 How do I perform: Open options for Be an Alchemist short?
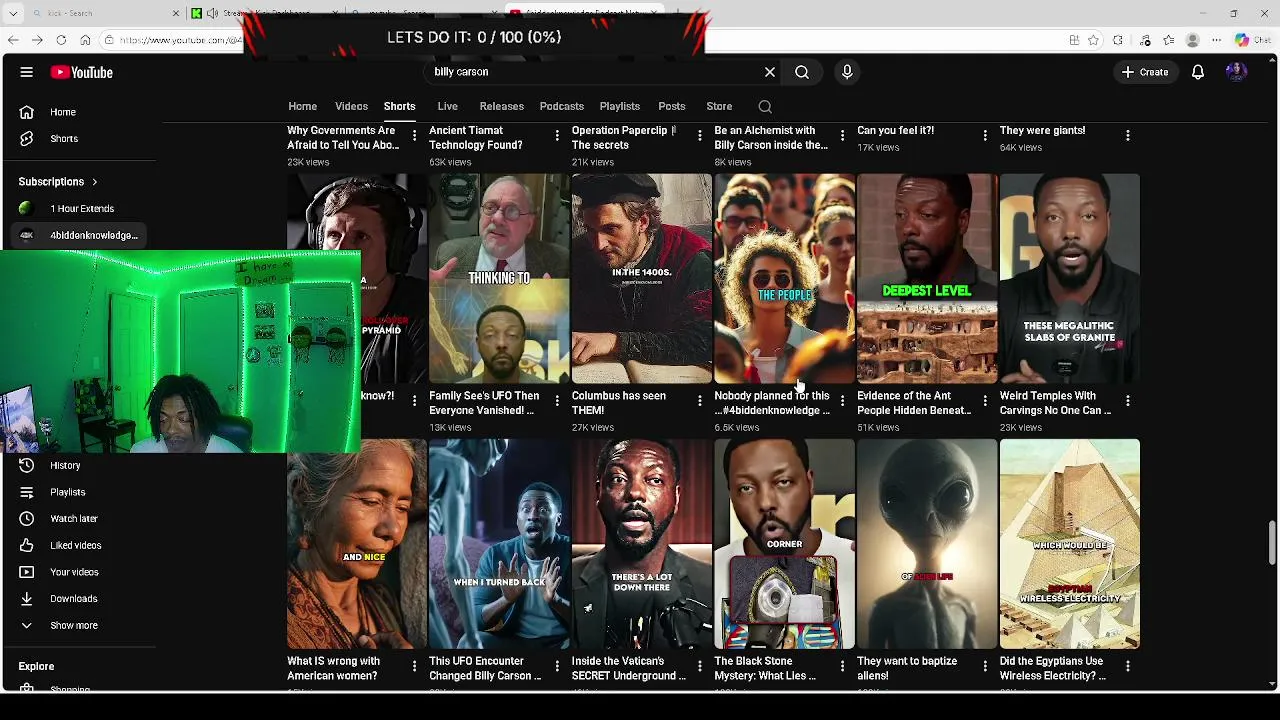coord(842,135)
